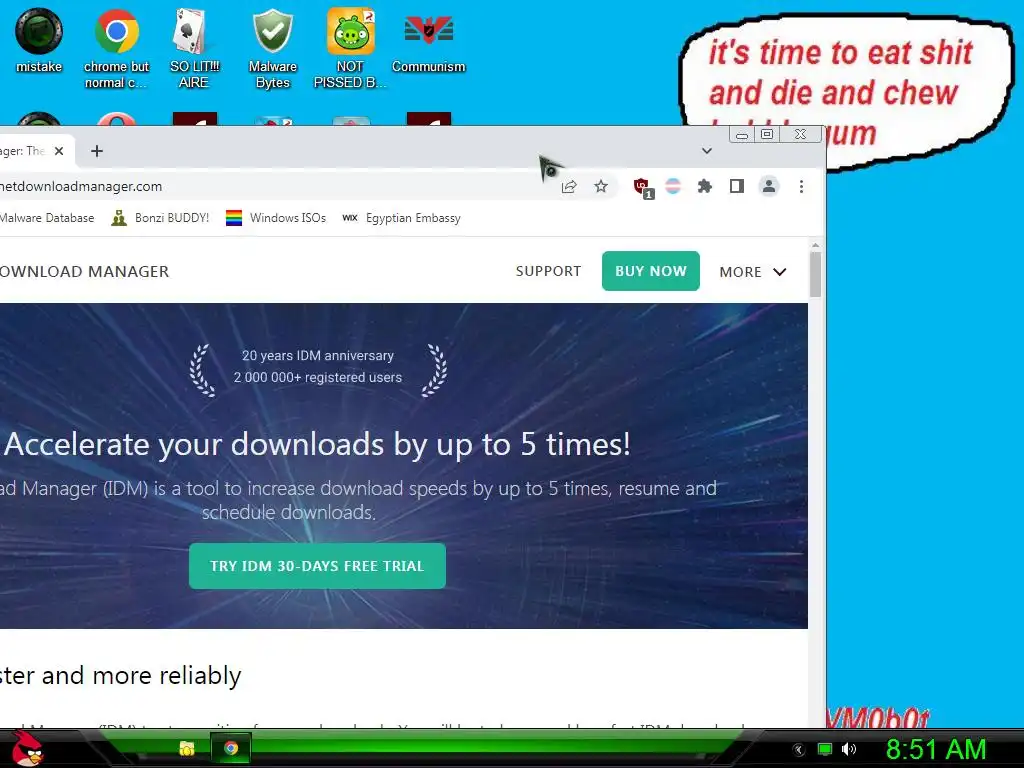Bookmark this page with the star icon
This screenshot has height=768, width=1024.
[601, 187]
